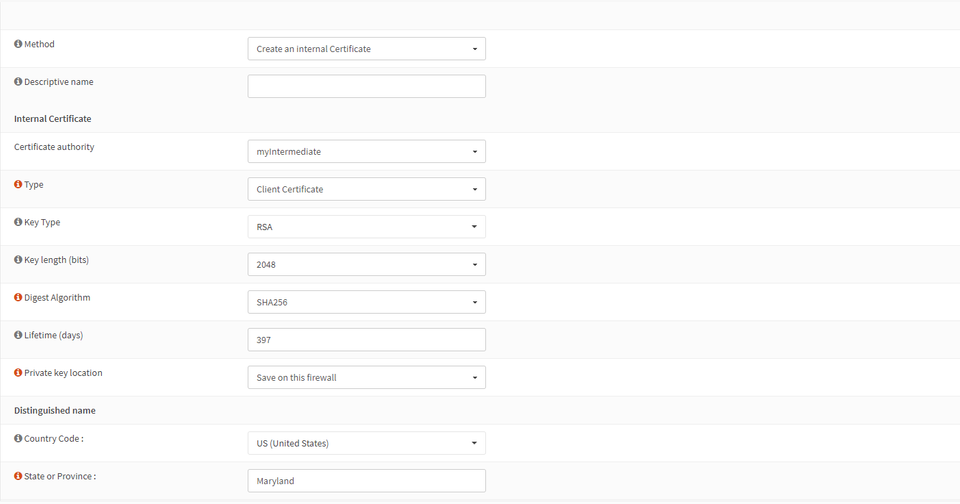Image resolution: width=960 pixels, height=504 pixels.
Task: Click the info icon beside Key length (bits)
Action: click(x=18, y=260)
